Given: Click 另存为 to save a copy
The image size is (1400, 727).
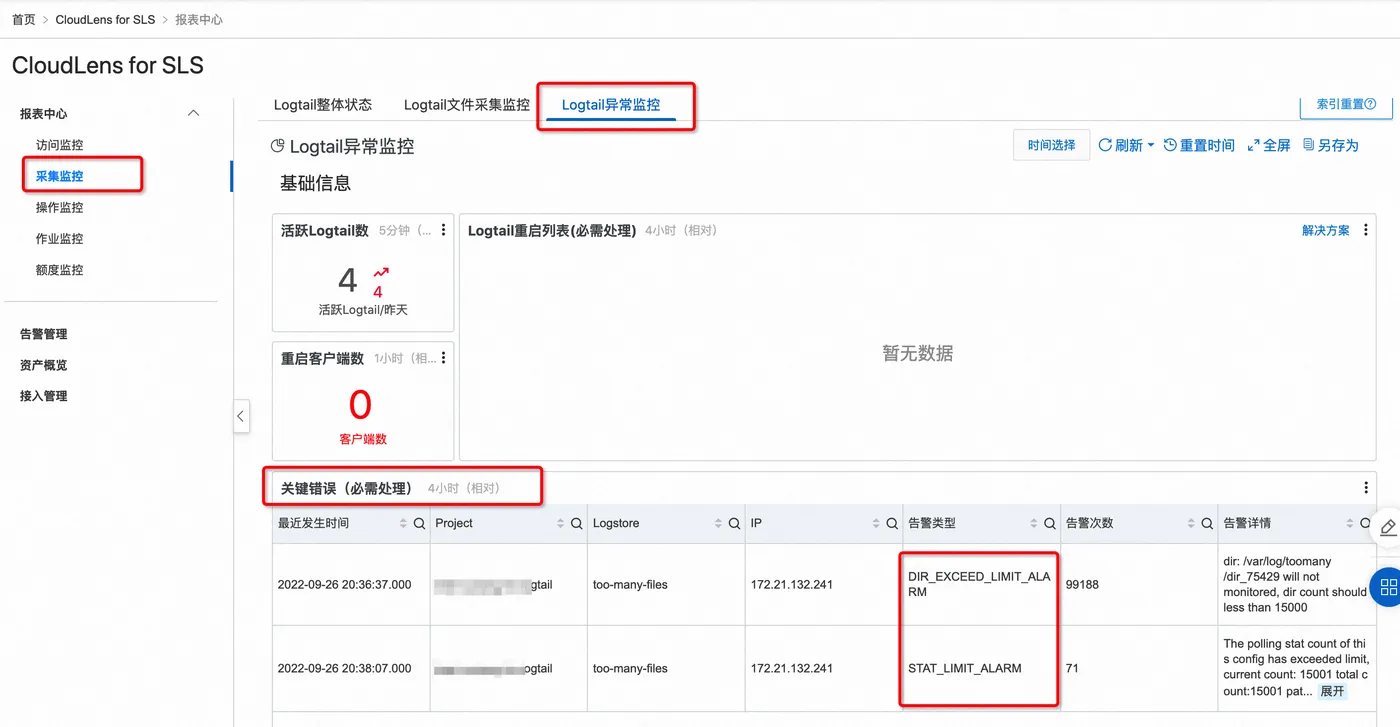Looking at the screenshot, I should (1331, 145).
